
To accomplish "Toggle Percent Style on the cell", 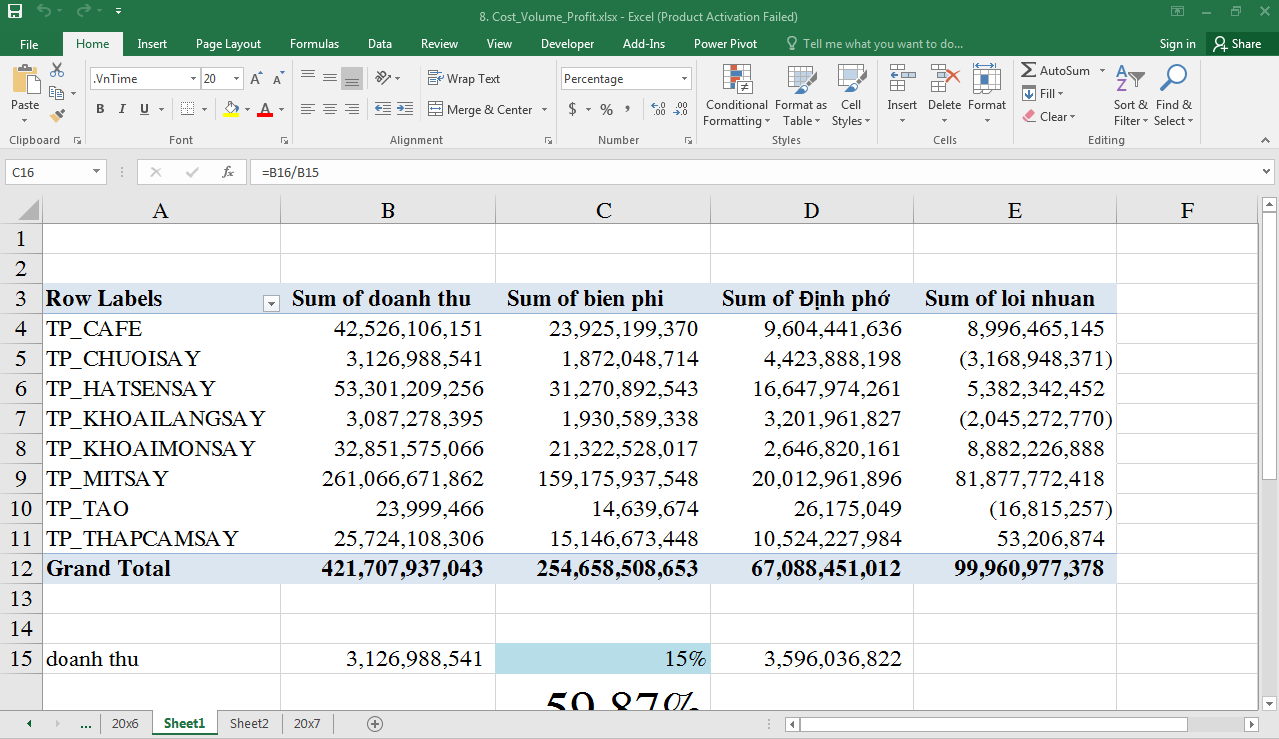I will [x=606, y=109].
